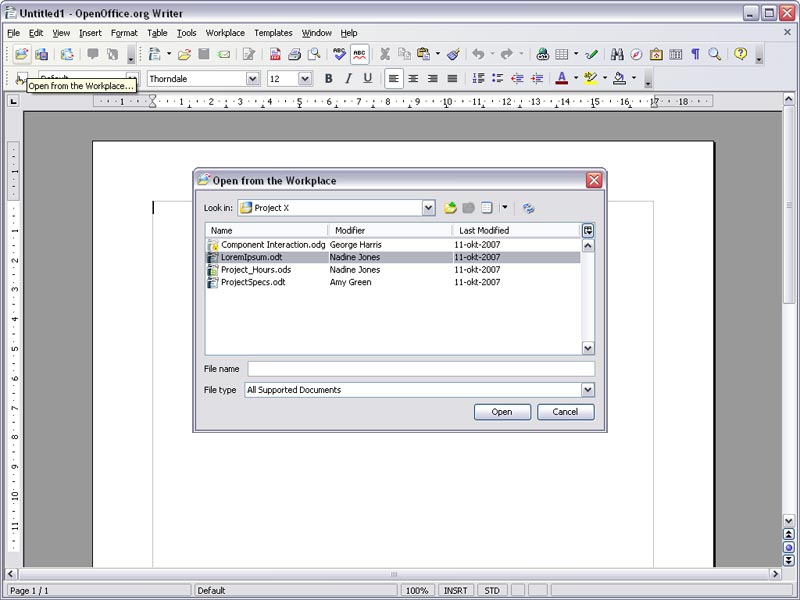Sort by Last Modified column header
The width and height of the screenshot is (800, 600).
[x=516, y=231]
